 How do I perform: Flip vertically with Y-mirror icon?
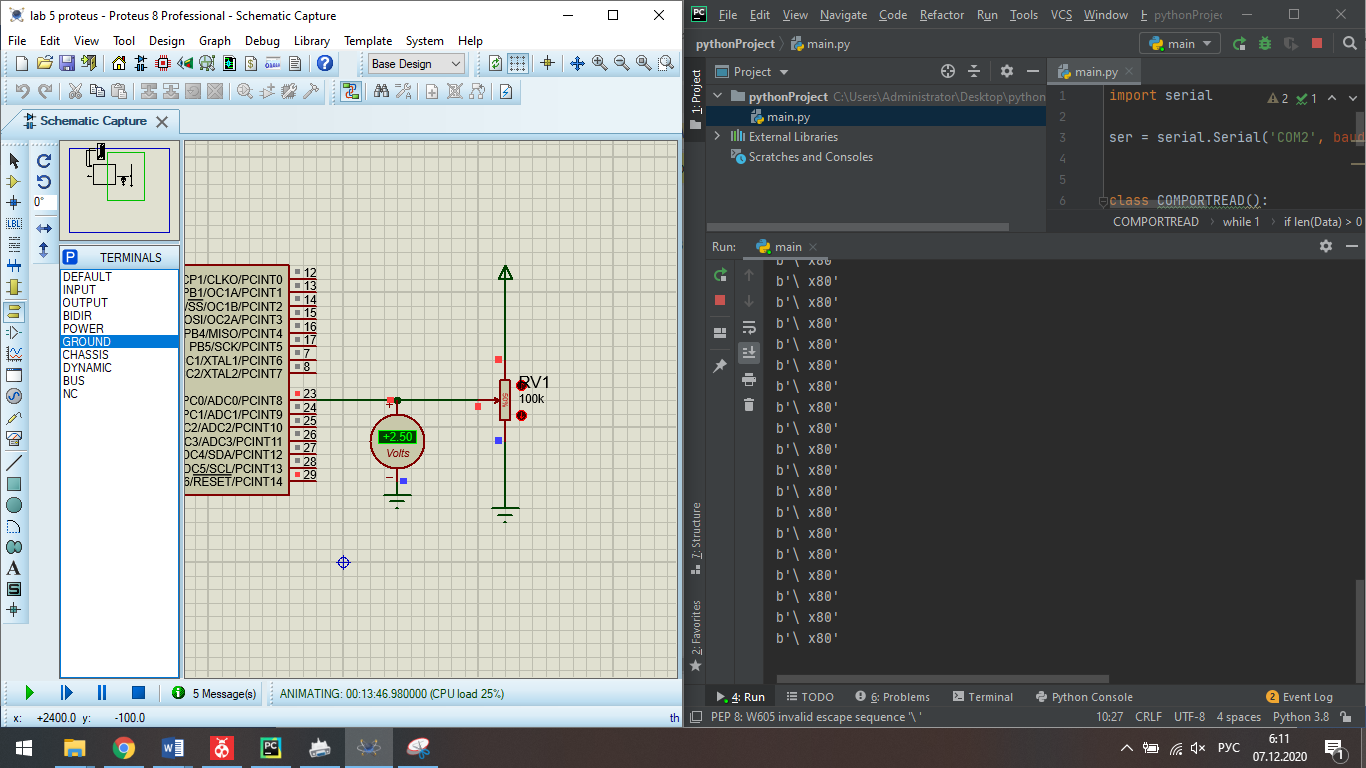coord(44,250)
